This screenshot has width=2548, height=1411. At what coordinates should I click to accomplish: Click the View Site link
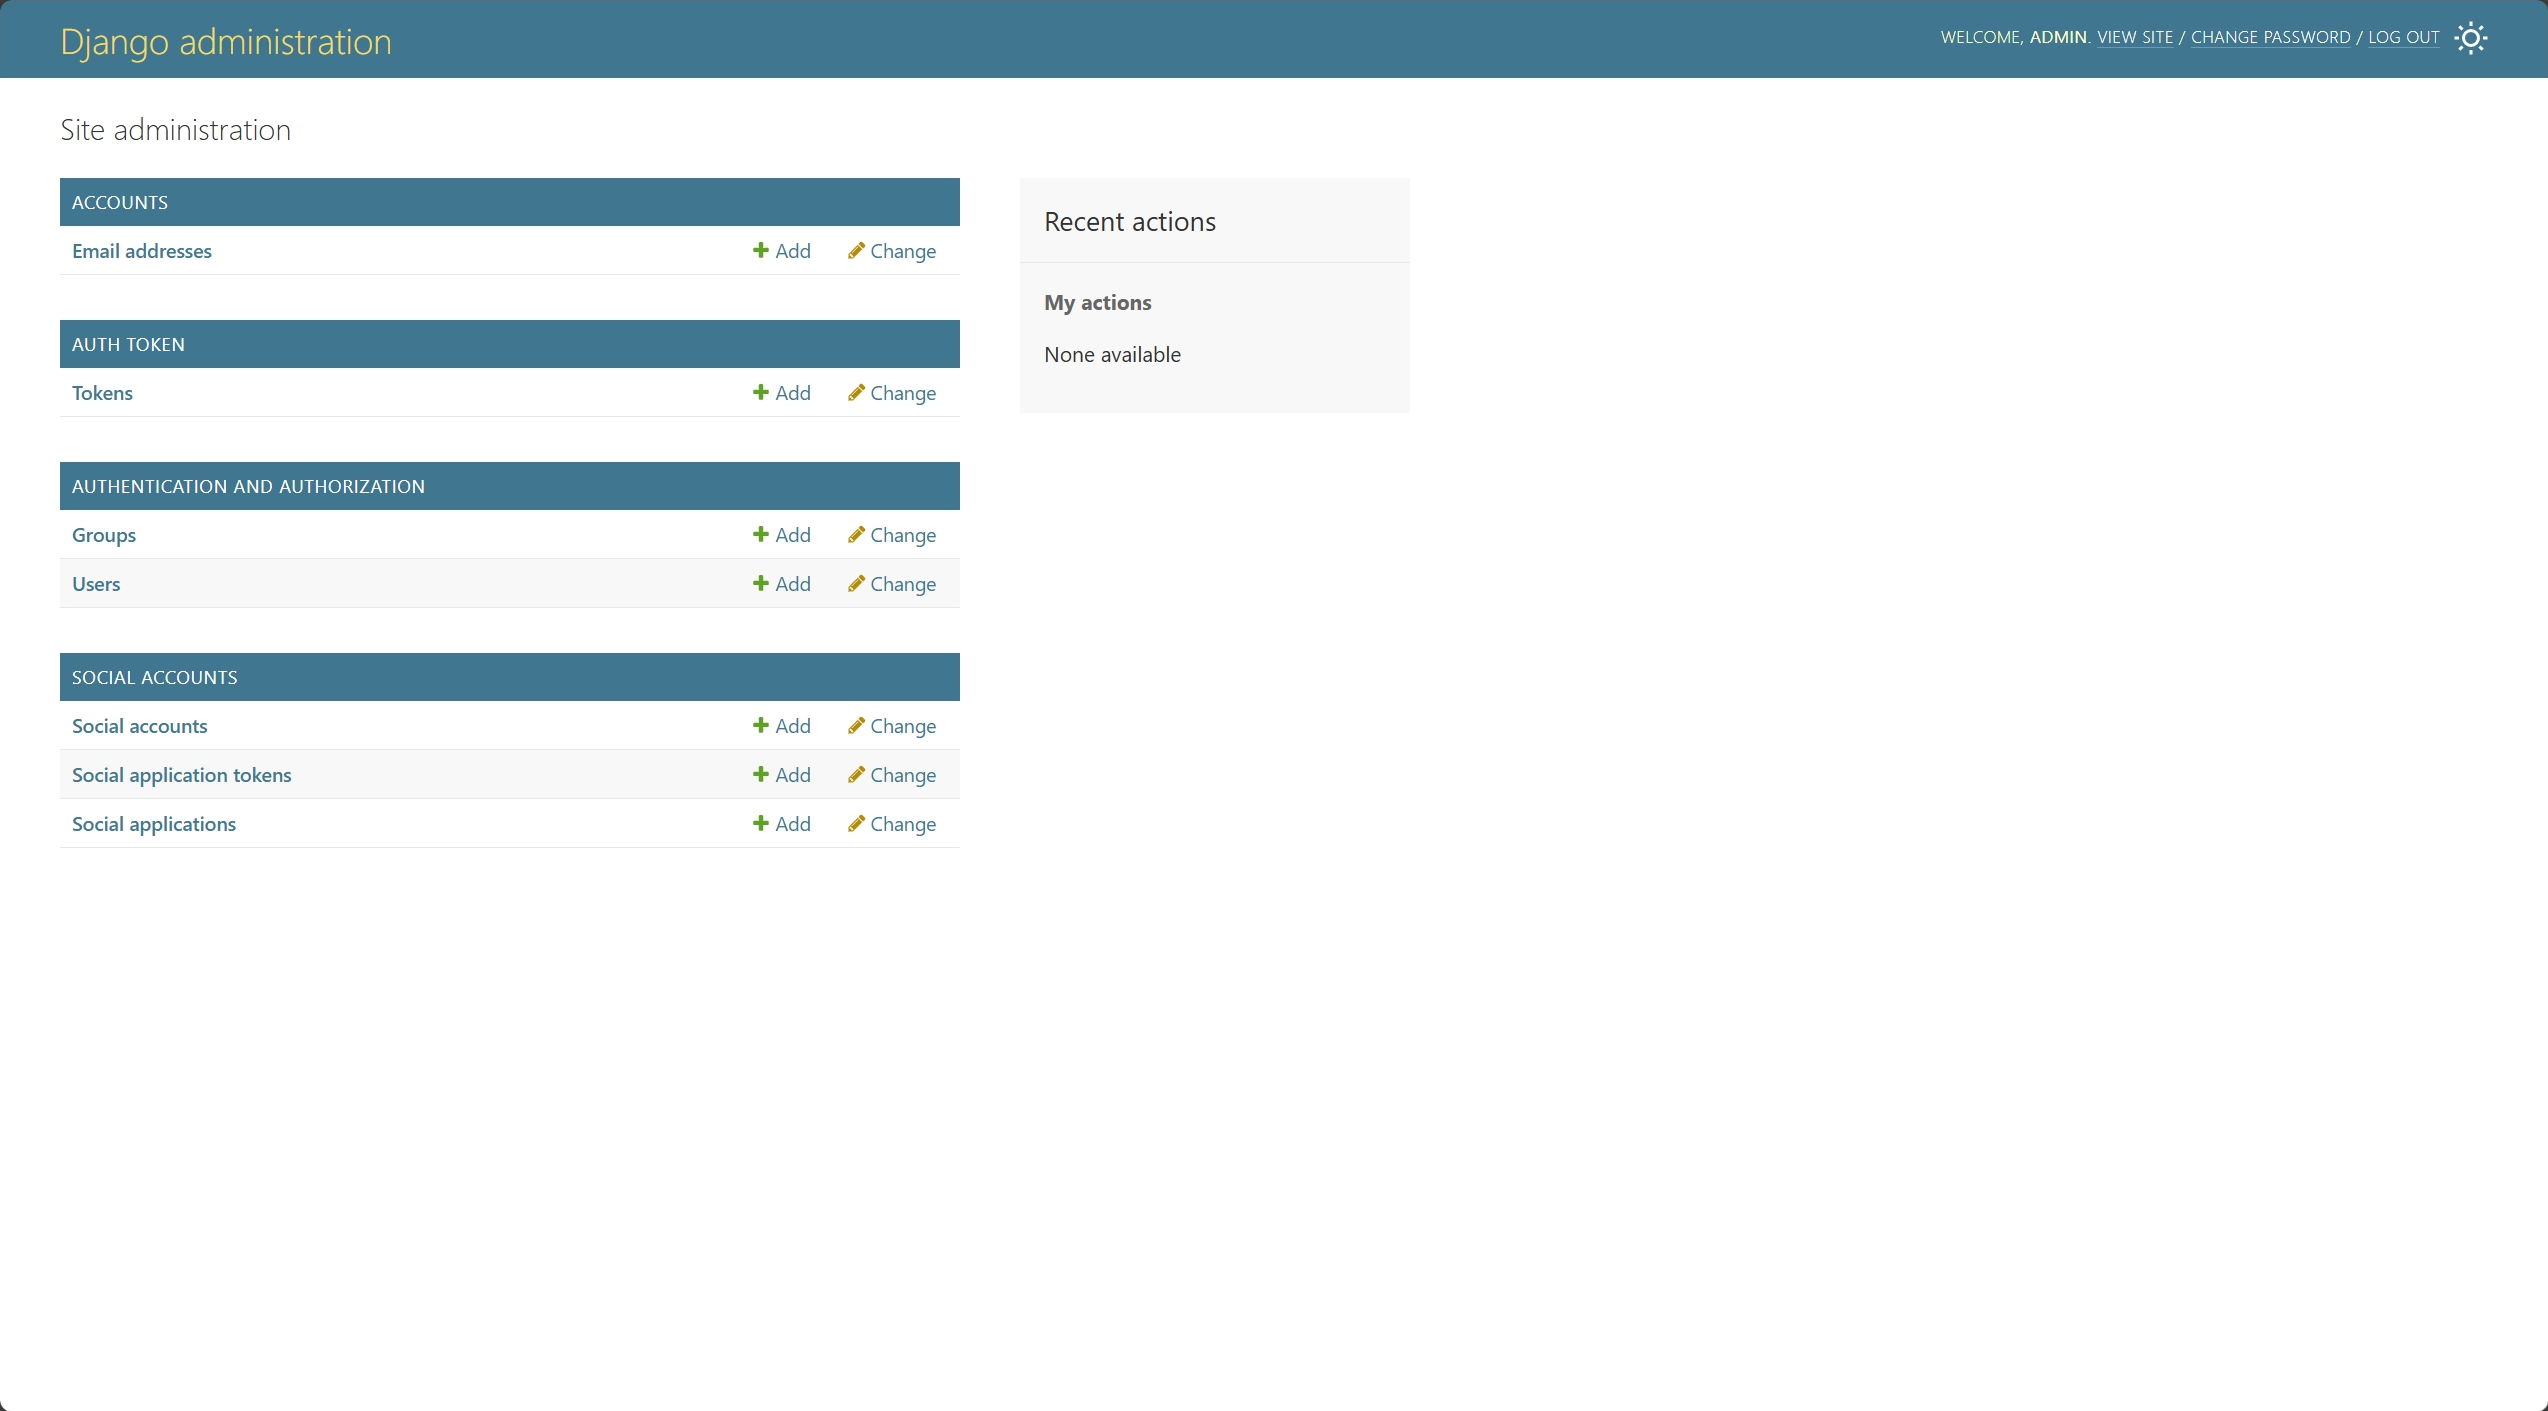coord(2134,38)
